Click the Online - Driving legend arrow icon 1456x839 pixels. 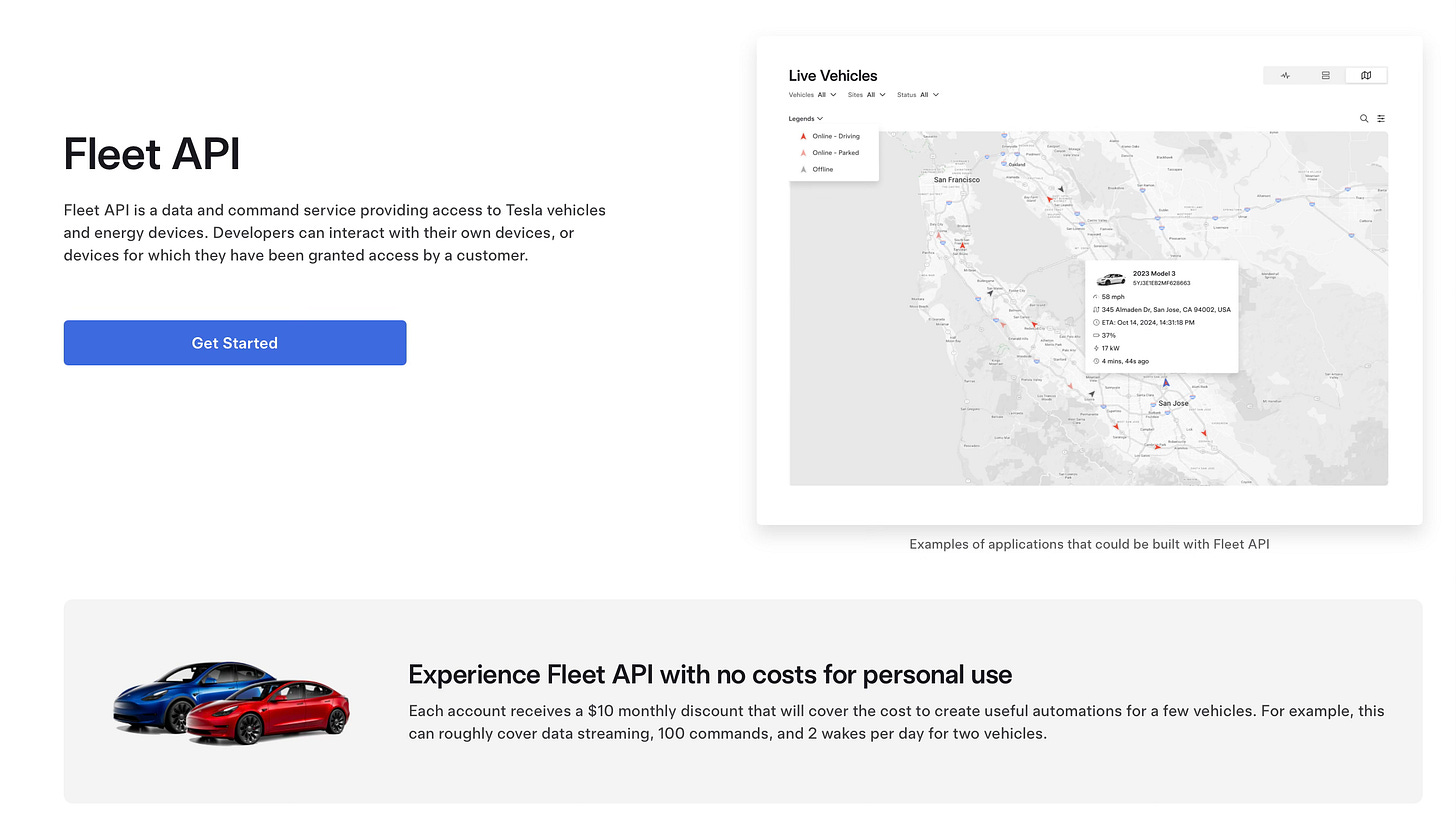pos(802,136)
